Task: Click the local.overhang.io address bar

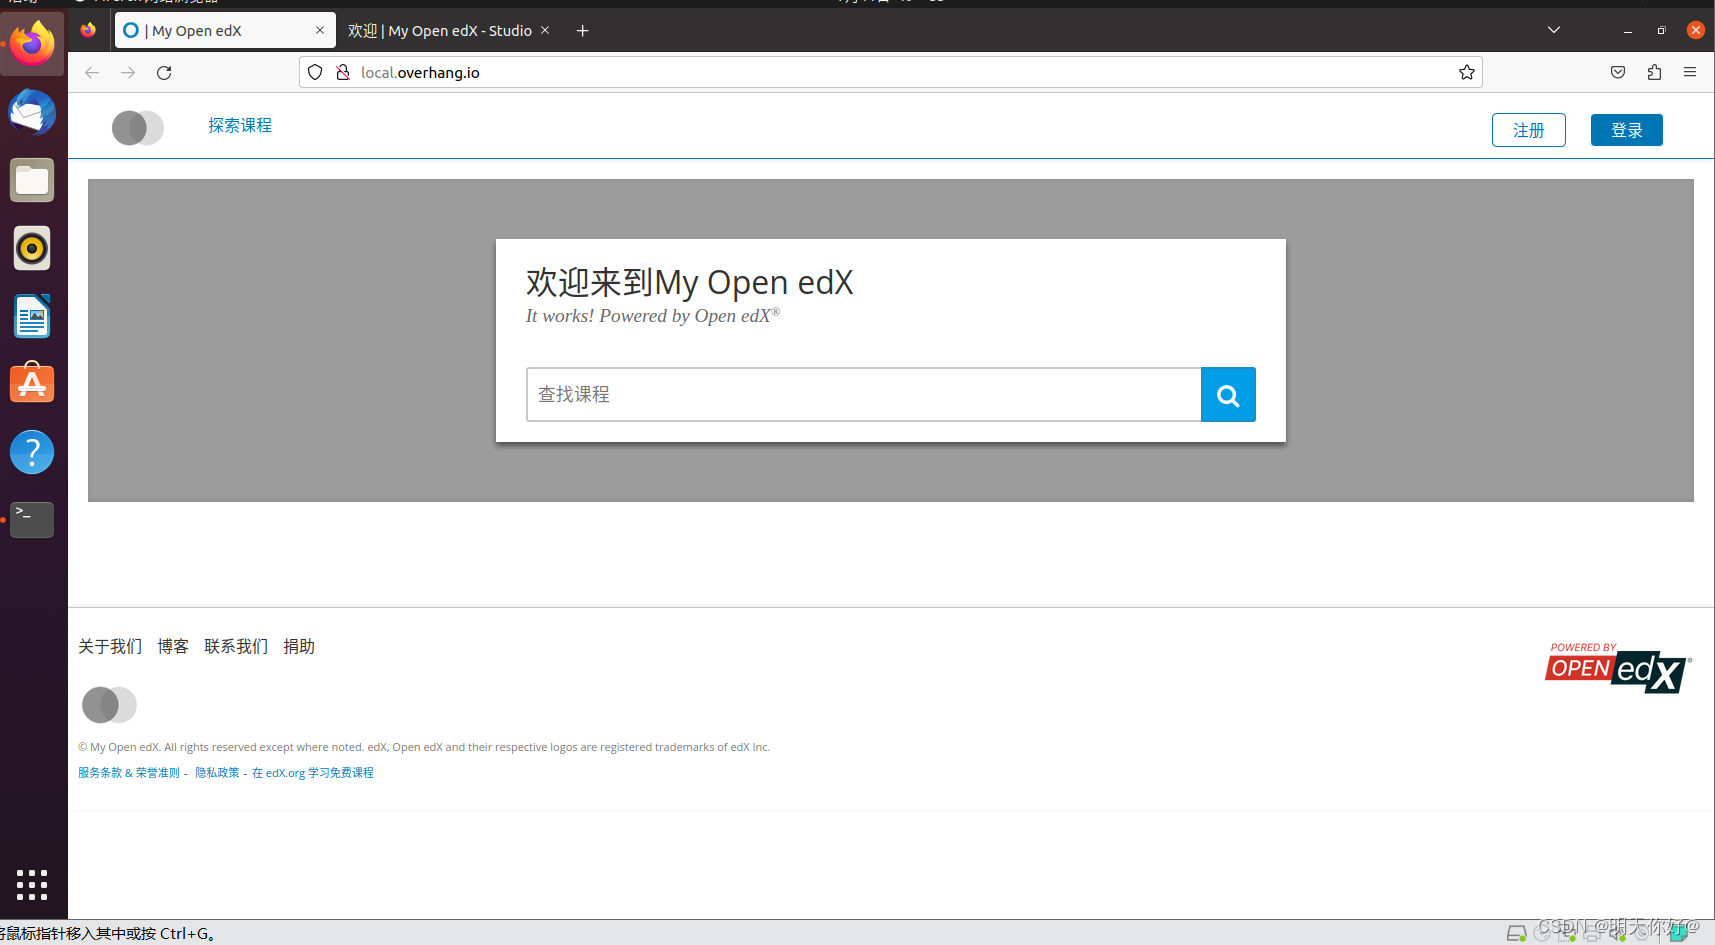Action: pos(890,72)
